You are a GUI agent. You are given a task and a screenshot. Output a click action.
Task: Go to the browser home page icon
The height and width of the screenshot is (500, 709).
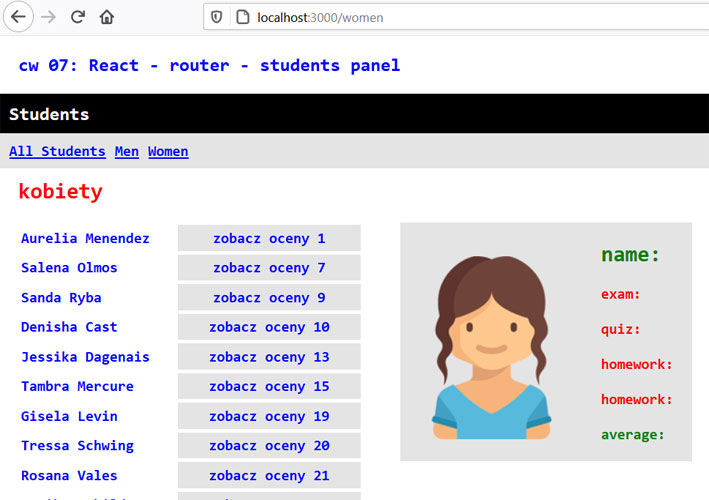106,17
